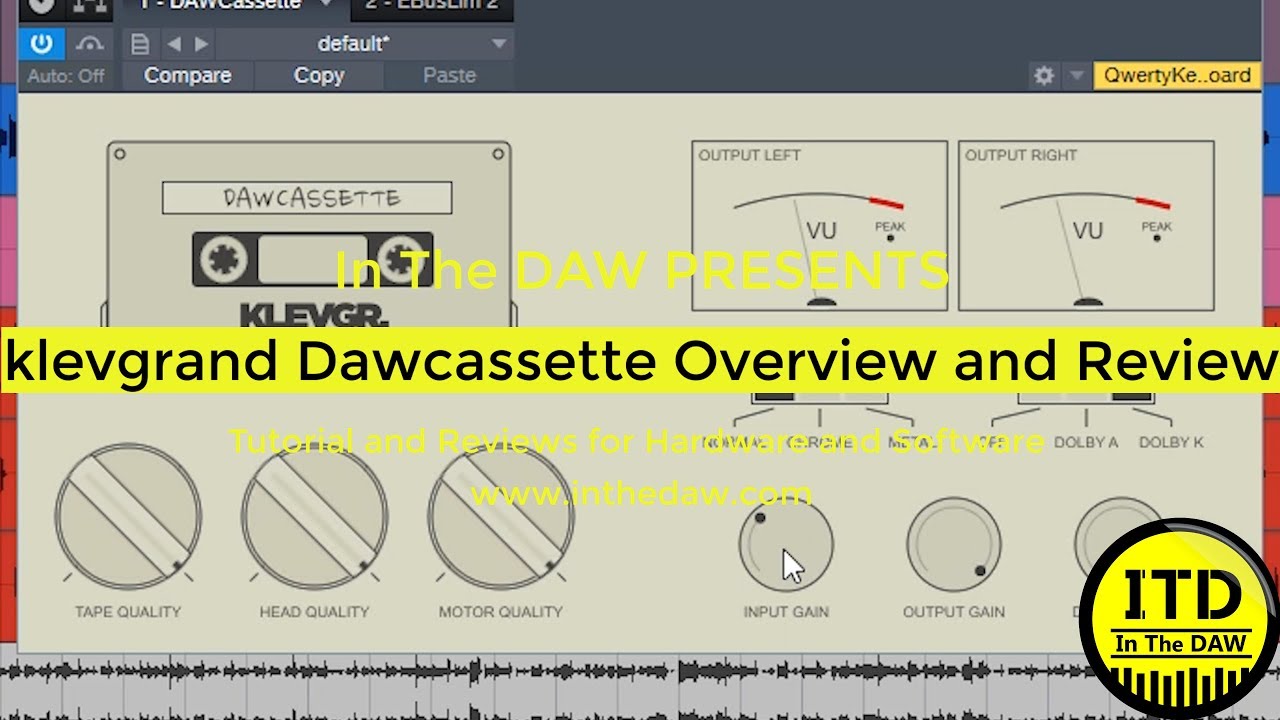Image resolution: width=1280 pixels, height=720 pixels.
Task: Click the Paste button
Action: tap(449, 75)
